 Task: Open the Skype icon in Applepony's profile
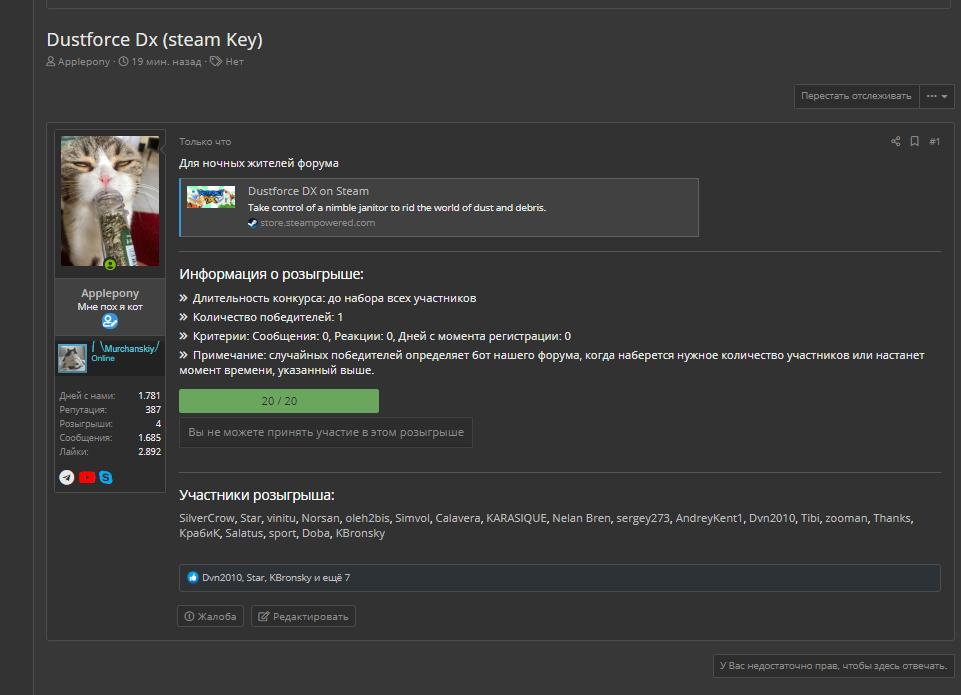click(x=106, y=477)
